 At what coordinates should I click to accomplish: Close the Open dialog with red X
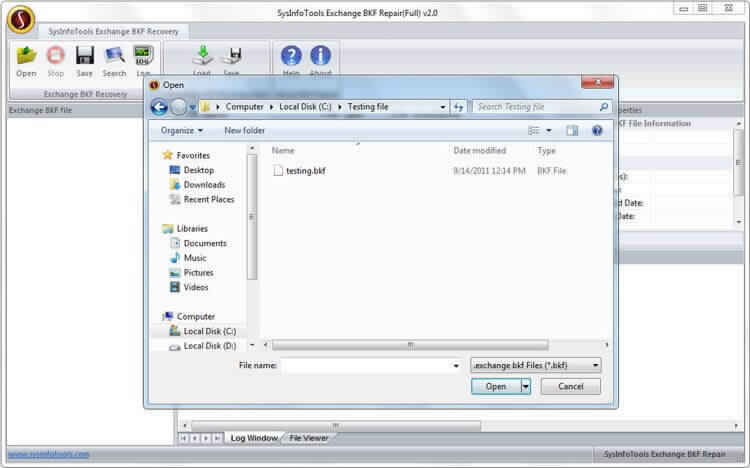(x=597, y=82)
